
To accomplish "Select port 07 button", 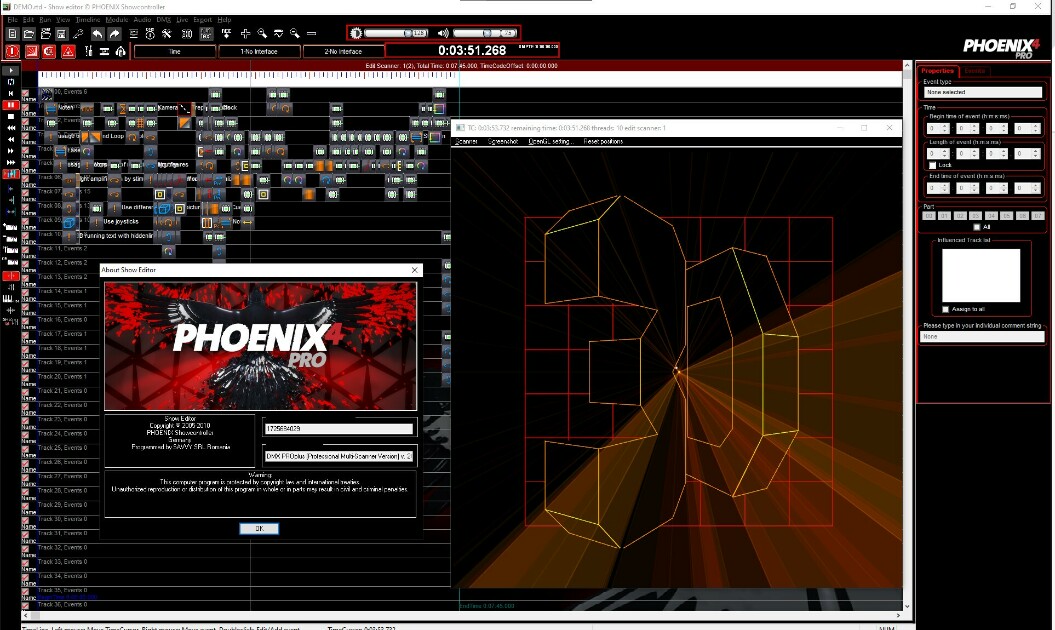I will tap(1038, 216).
